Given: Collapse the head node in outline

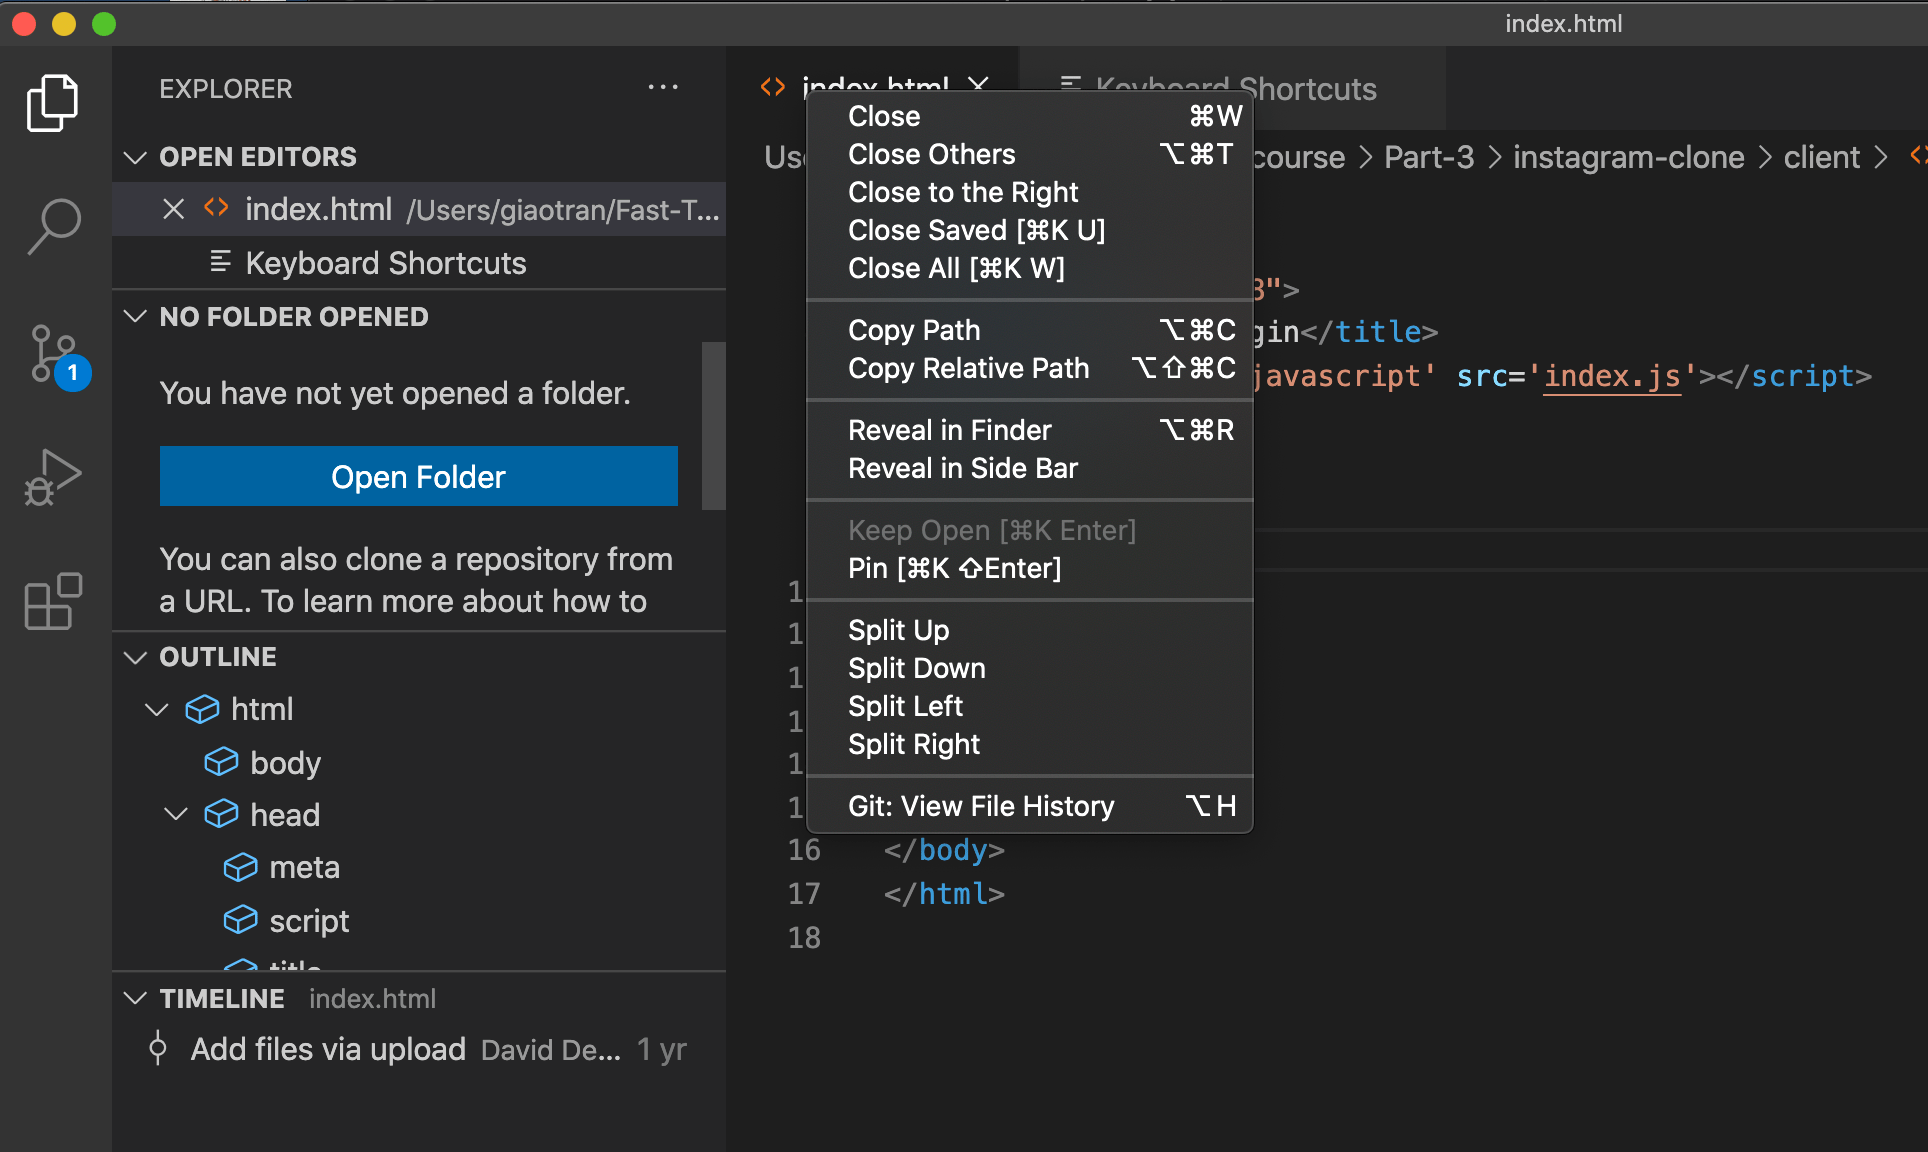Looking at the screenshot, I should 176,814.
